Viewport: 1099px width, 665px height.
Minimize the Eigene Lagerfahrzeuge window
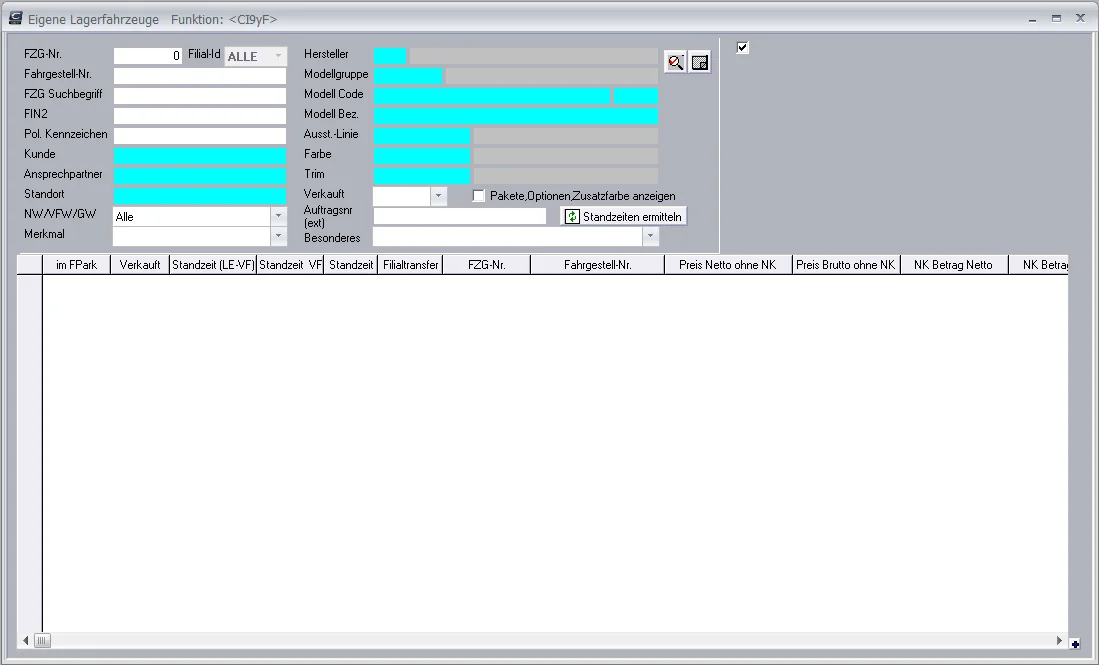(x=1032, y=19)
